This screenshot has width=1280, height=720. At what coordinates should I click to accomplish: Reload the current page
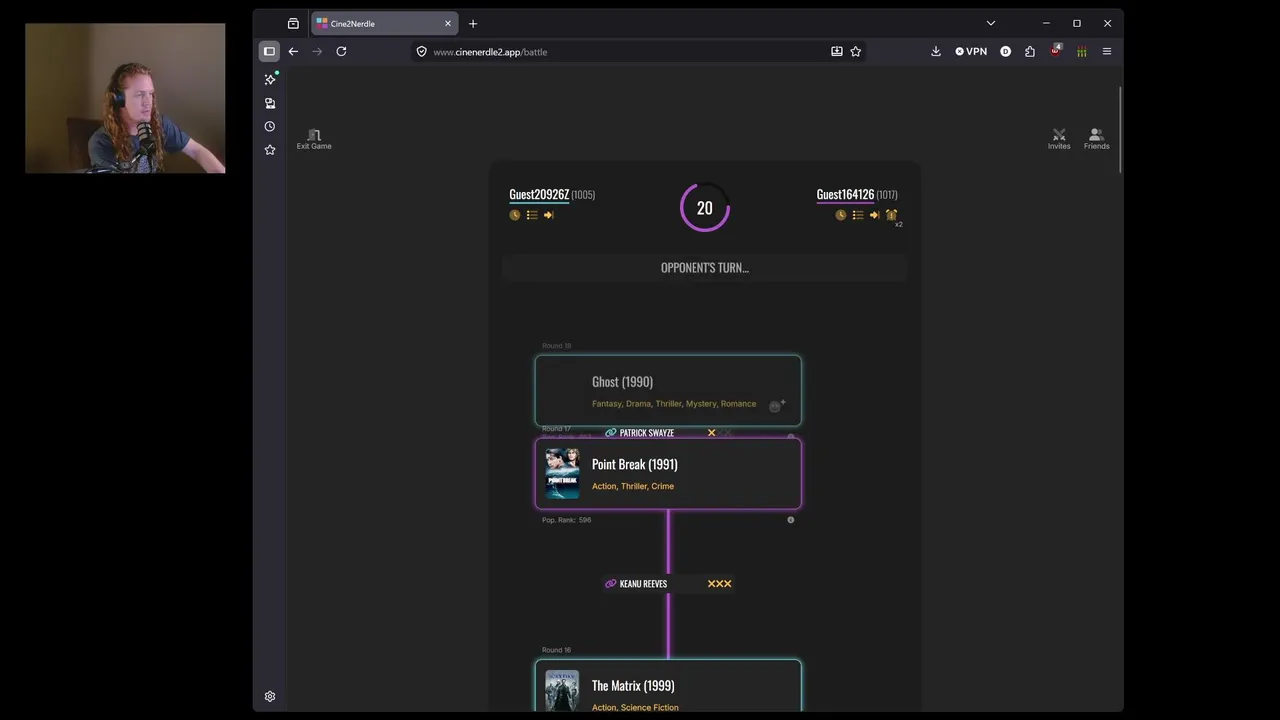click(341, 51)
